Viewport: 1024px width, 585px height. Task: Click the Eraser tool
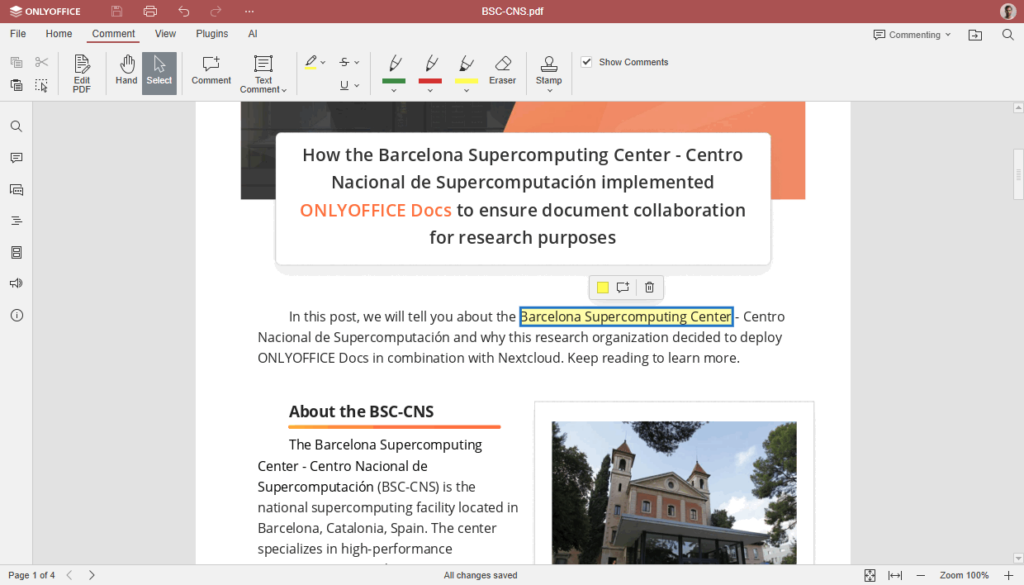click(502, 70)
